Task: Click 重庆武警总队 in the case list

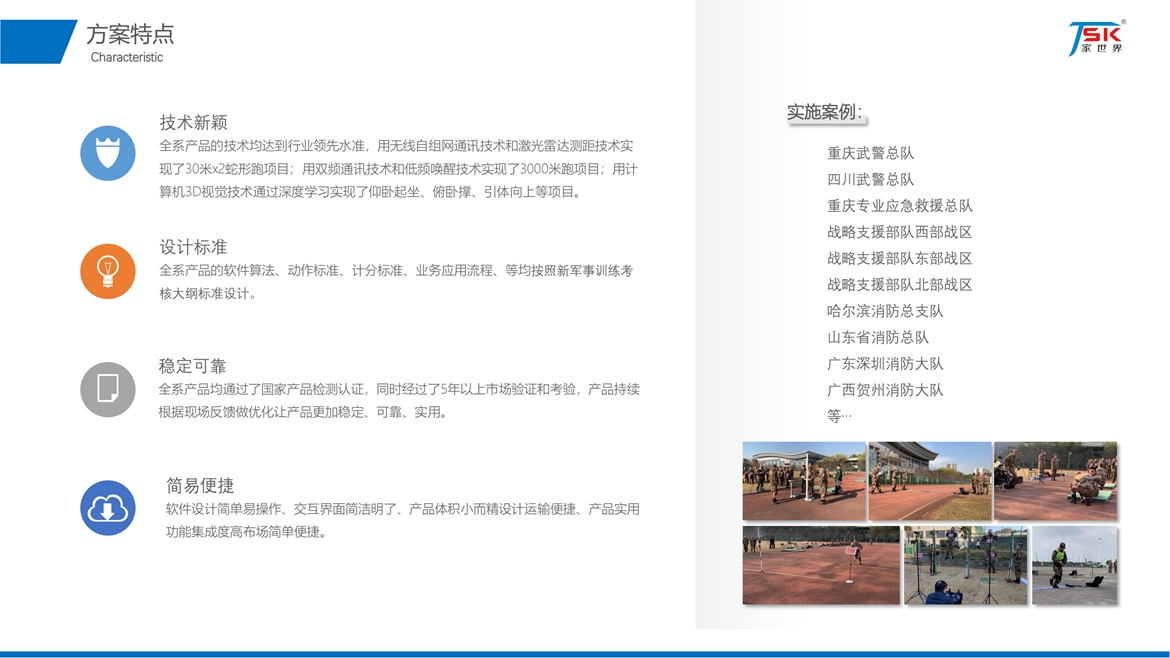Action: 870,153
